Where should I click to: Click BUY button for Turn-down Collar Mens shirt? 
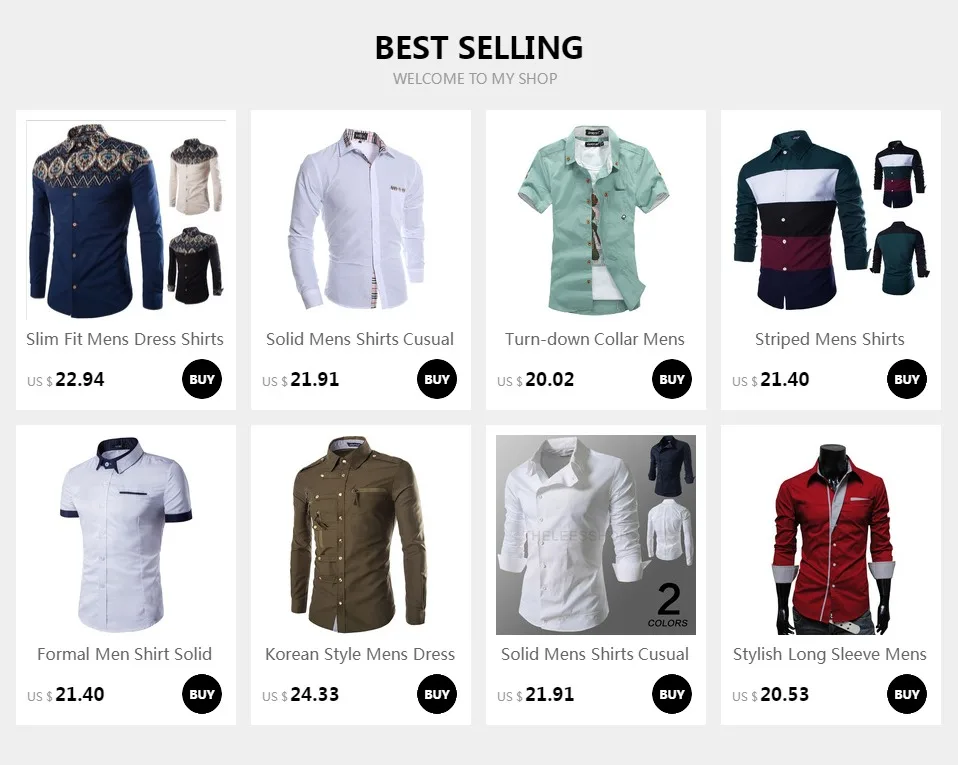point(671,379)
